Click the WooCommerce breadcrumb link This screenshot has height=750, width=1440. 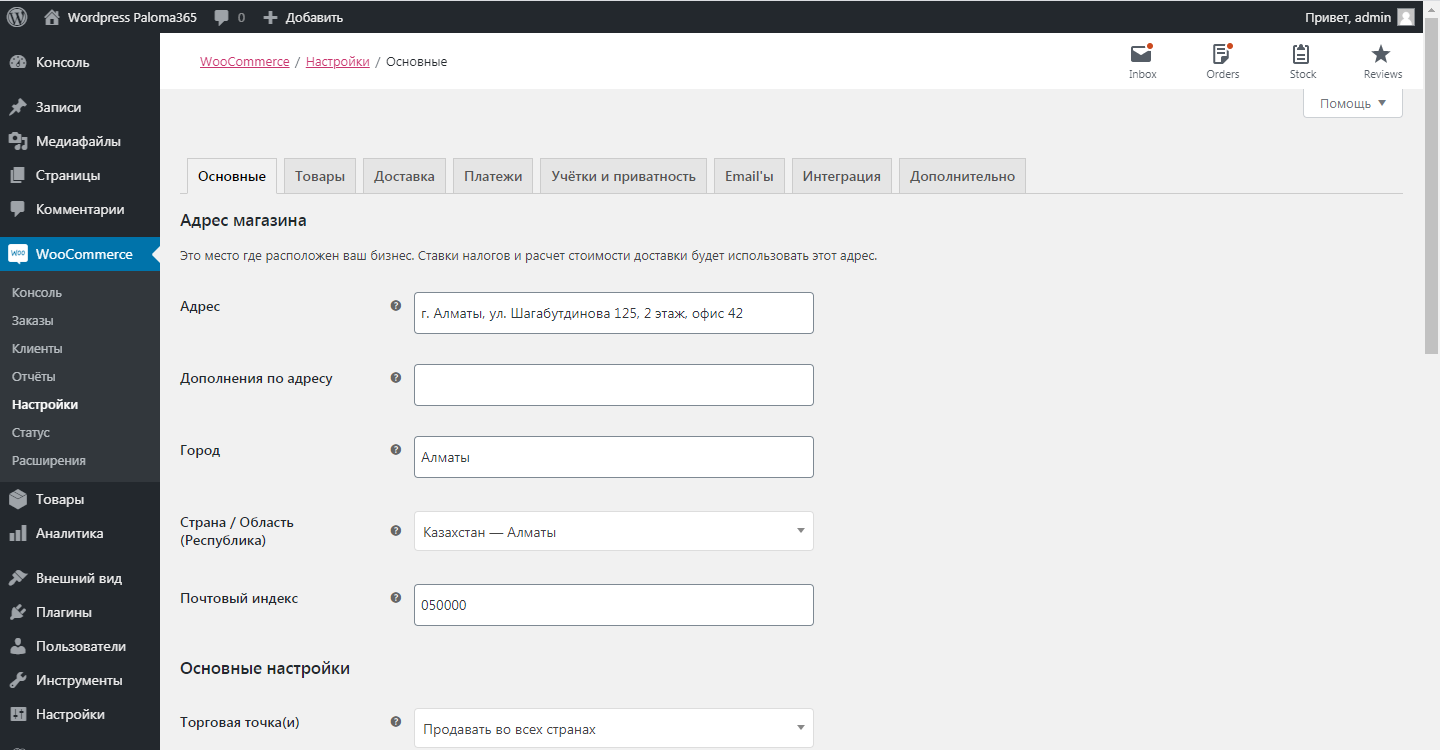244,62
